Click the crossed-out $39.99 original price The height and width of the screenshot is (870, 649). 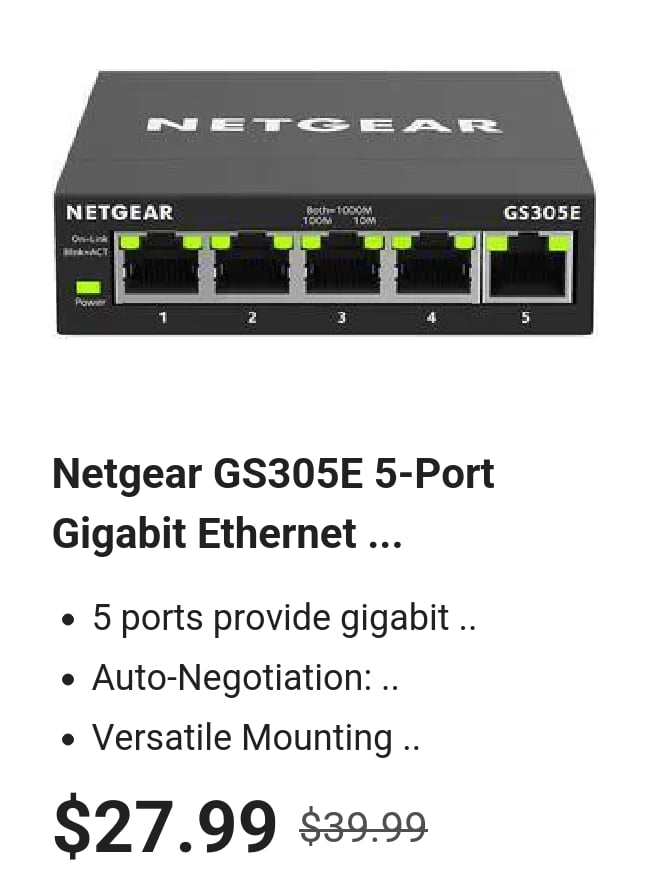tap(363, 827)
